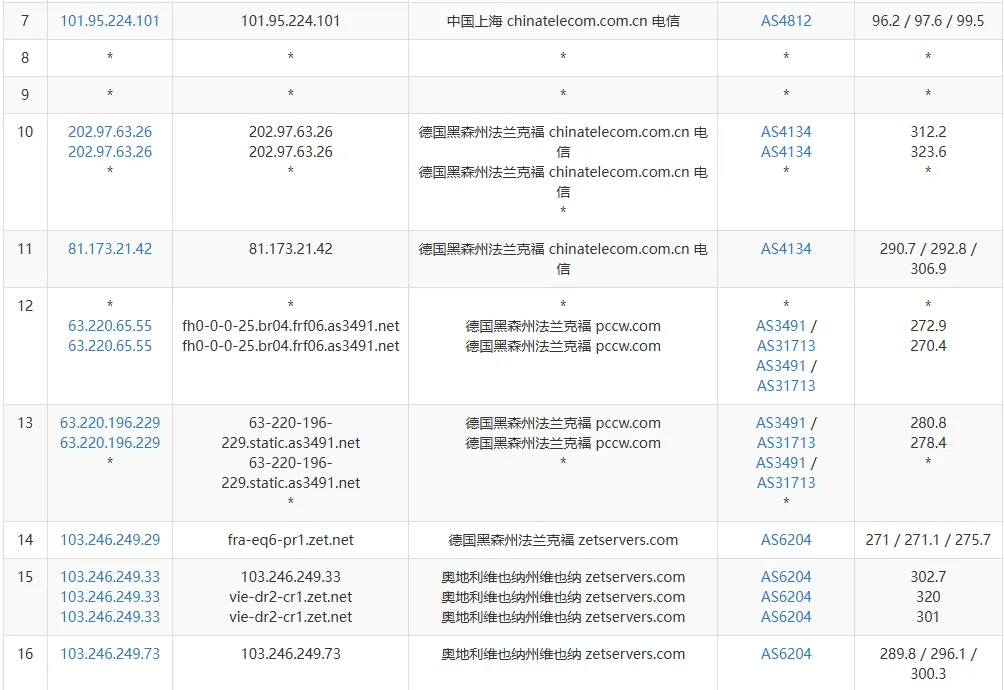Open the first 103.246.249.33 link
Screen dimensions: 1004x690
[110, 577]
